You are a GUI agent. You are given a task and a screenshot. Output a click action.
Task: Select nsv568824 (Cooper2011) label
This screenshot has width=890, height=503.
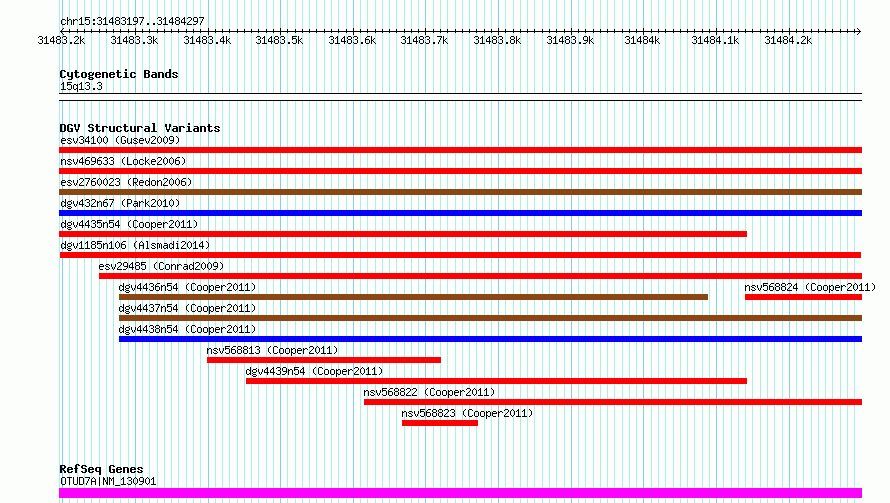coord(810,287)
